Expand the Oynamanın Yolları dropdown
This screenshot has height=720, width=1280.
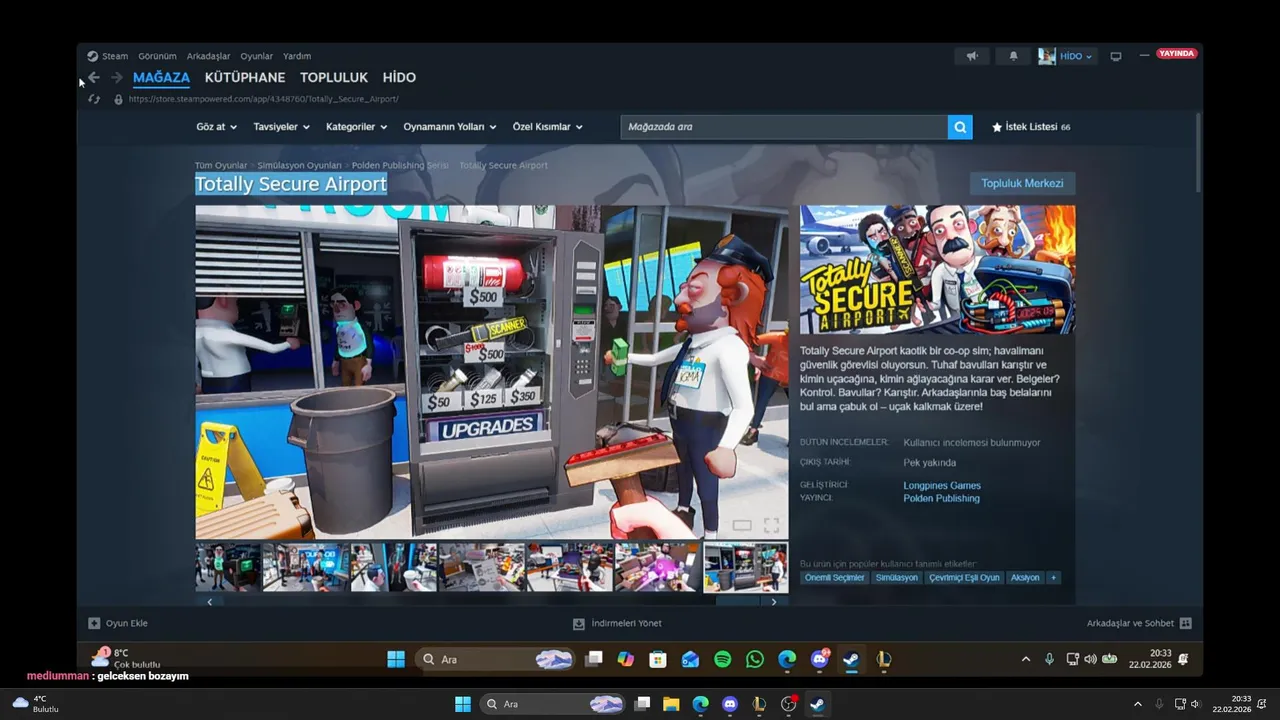click(x=449, y=127)
